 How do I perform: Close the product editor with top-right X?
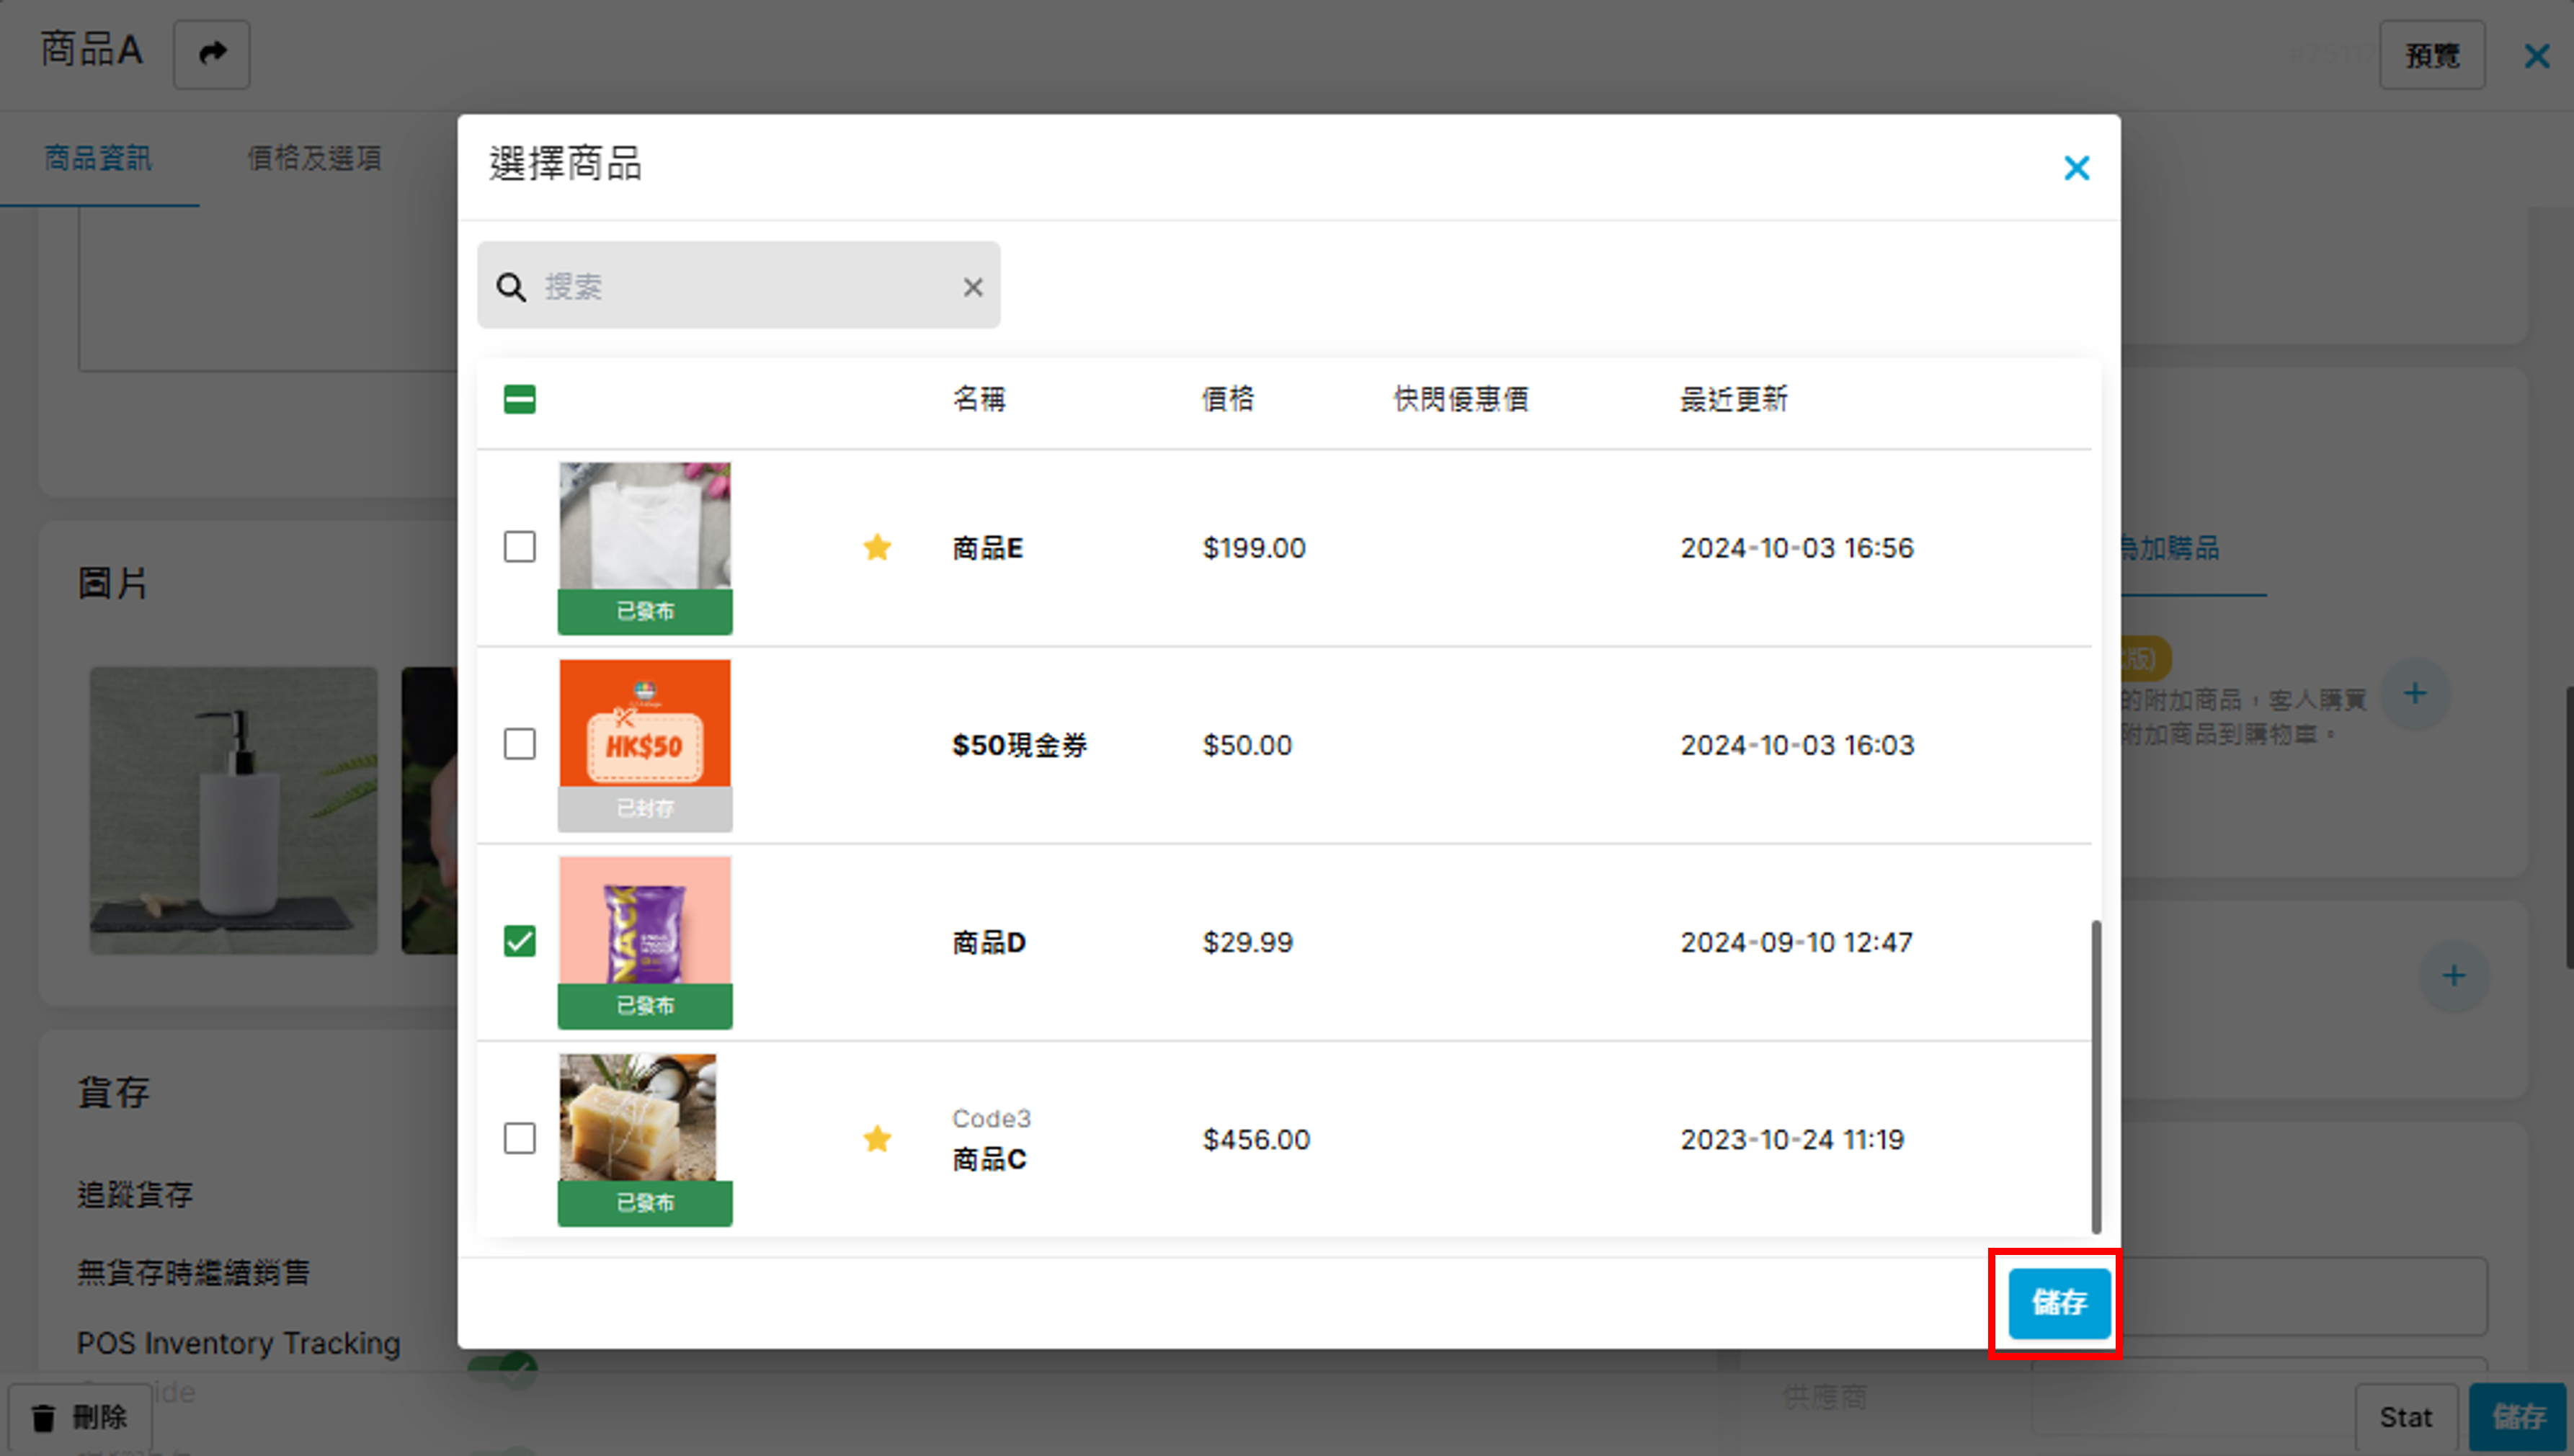click(x=2536, y=56)
